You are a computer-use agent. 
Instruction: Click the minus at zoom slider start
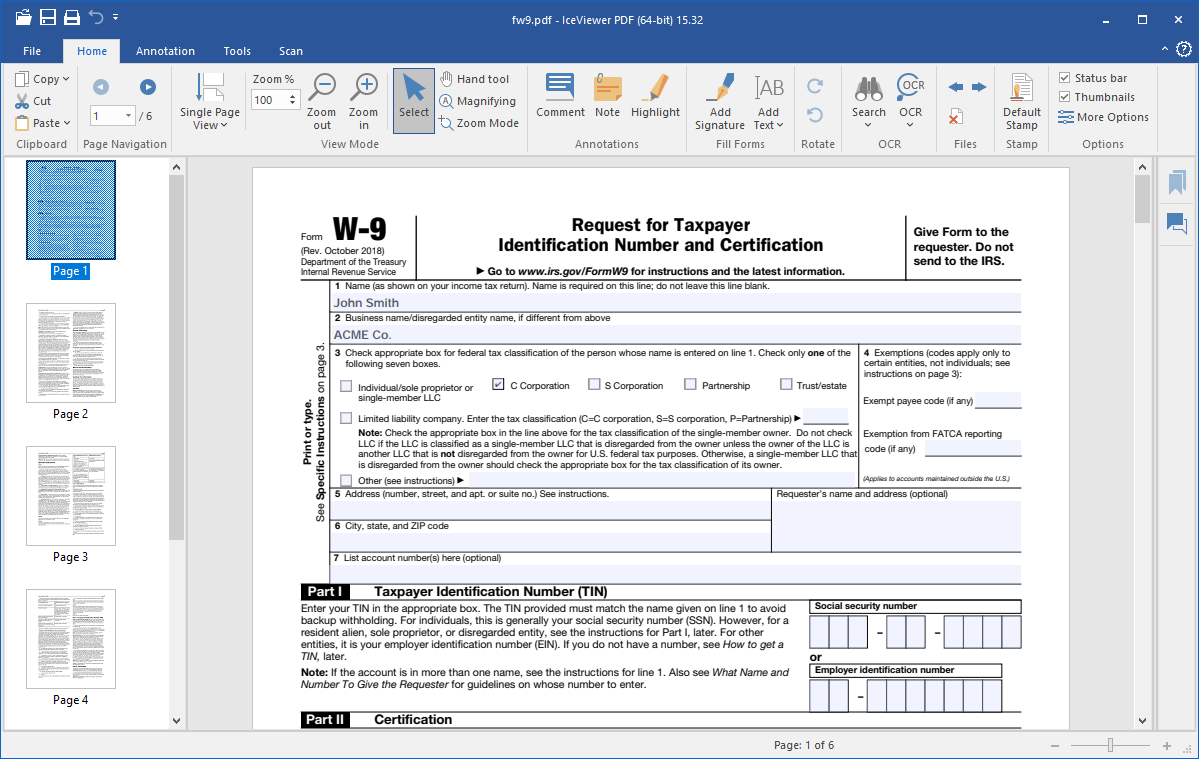click(x=1055, y=745)
